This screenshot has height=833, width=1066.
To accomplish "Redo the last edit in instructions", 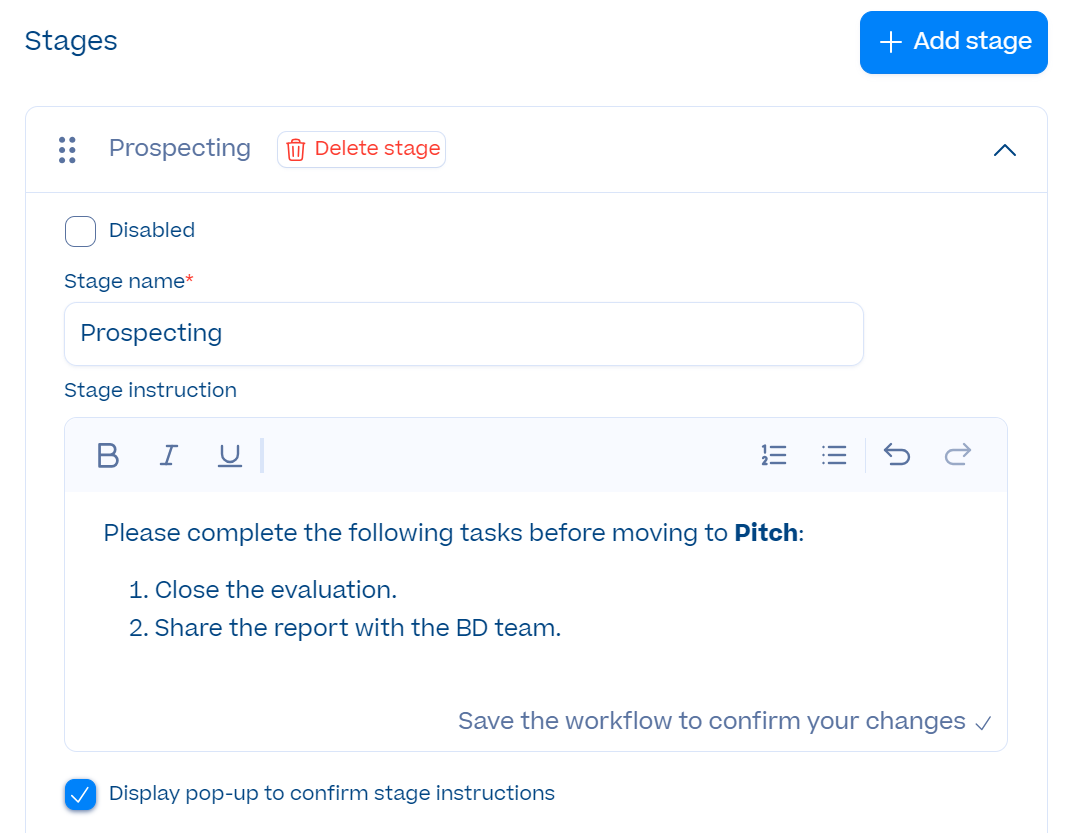I will click(958, 454).
